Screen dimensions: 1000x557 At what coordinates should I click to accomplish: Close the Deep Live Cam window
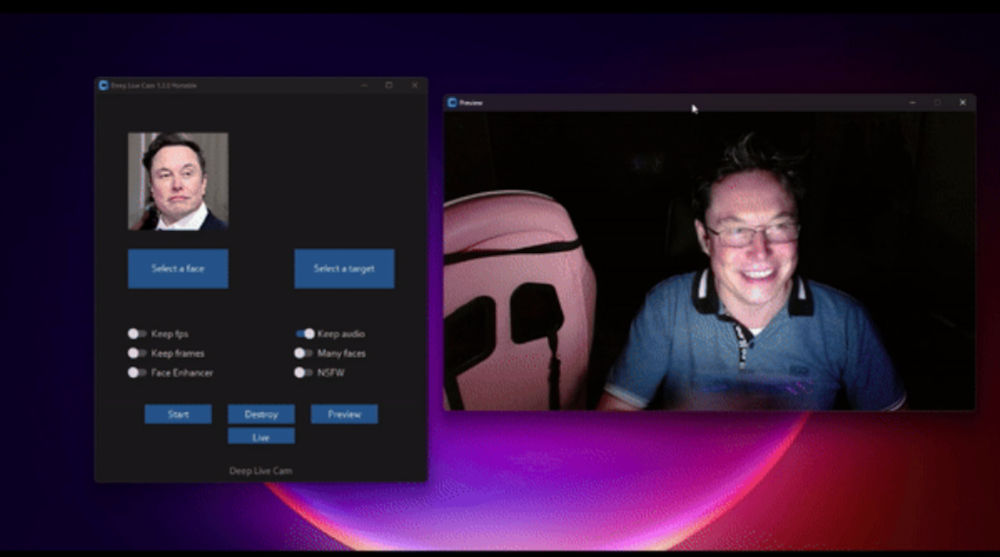pos(415,85)
